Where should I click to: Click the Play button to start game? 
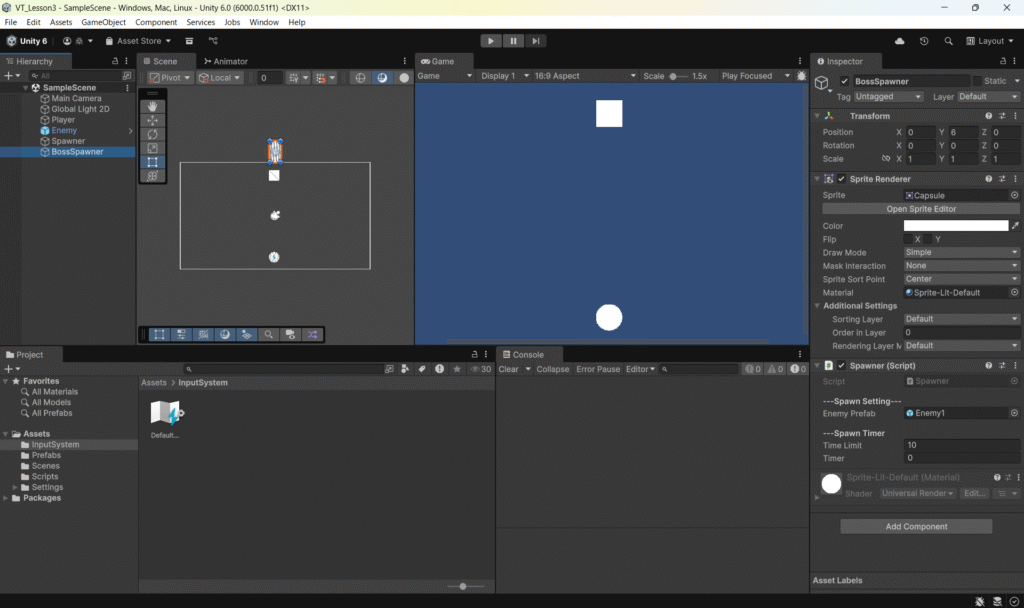point(490,41)
